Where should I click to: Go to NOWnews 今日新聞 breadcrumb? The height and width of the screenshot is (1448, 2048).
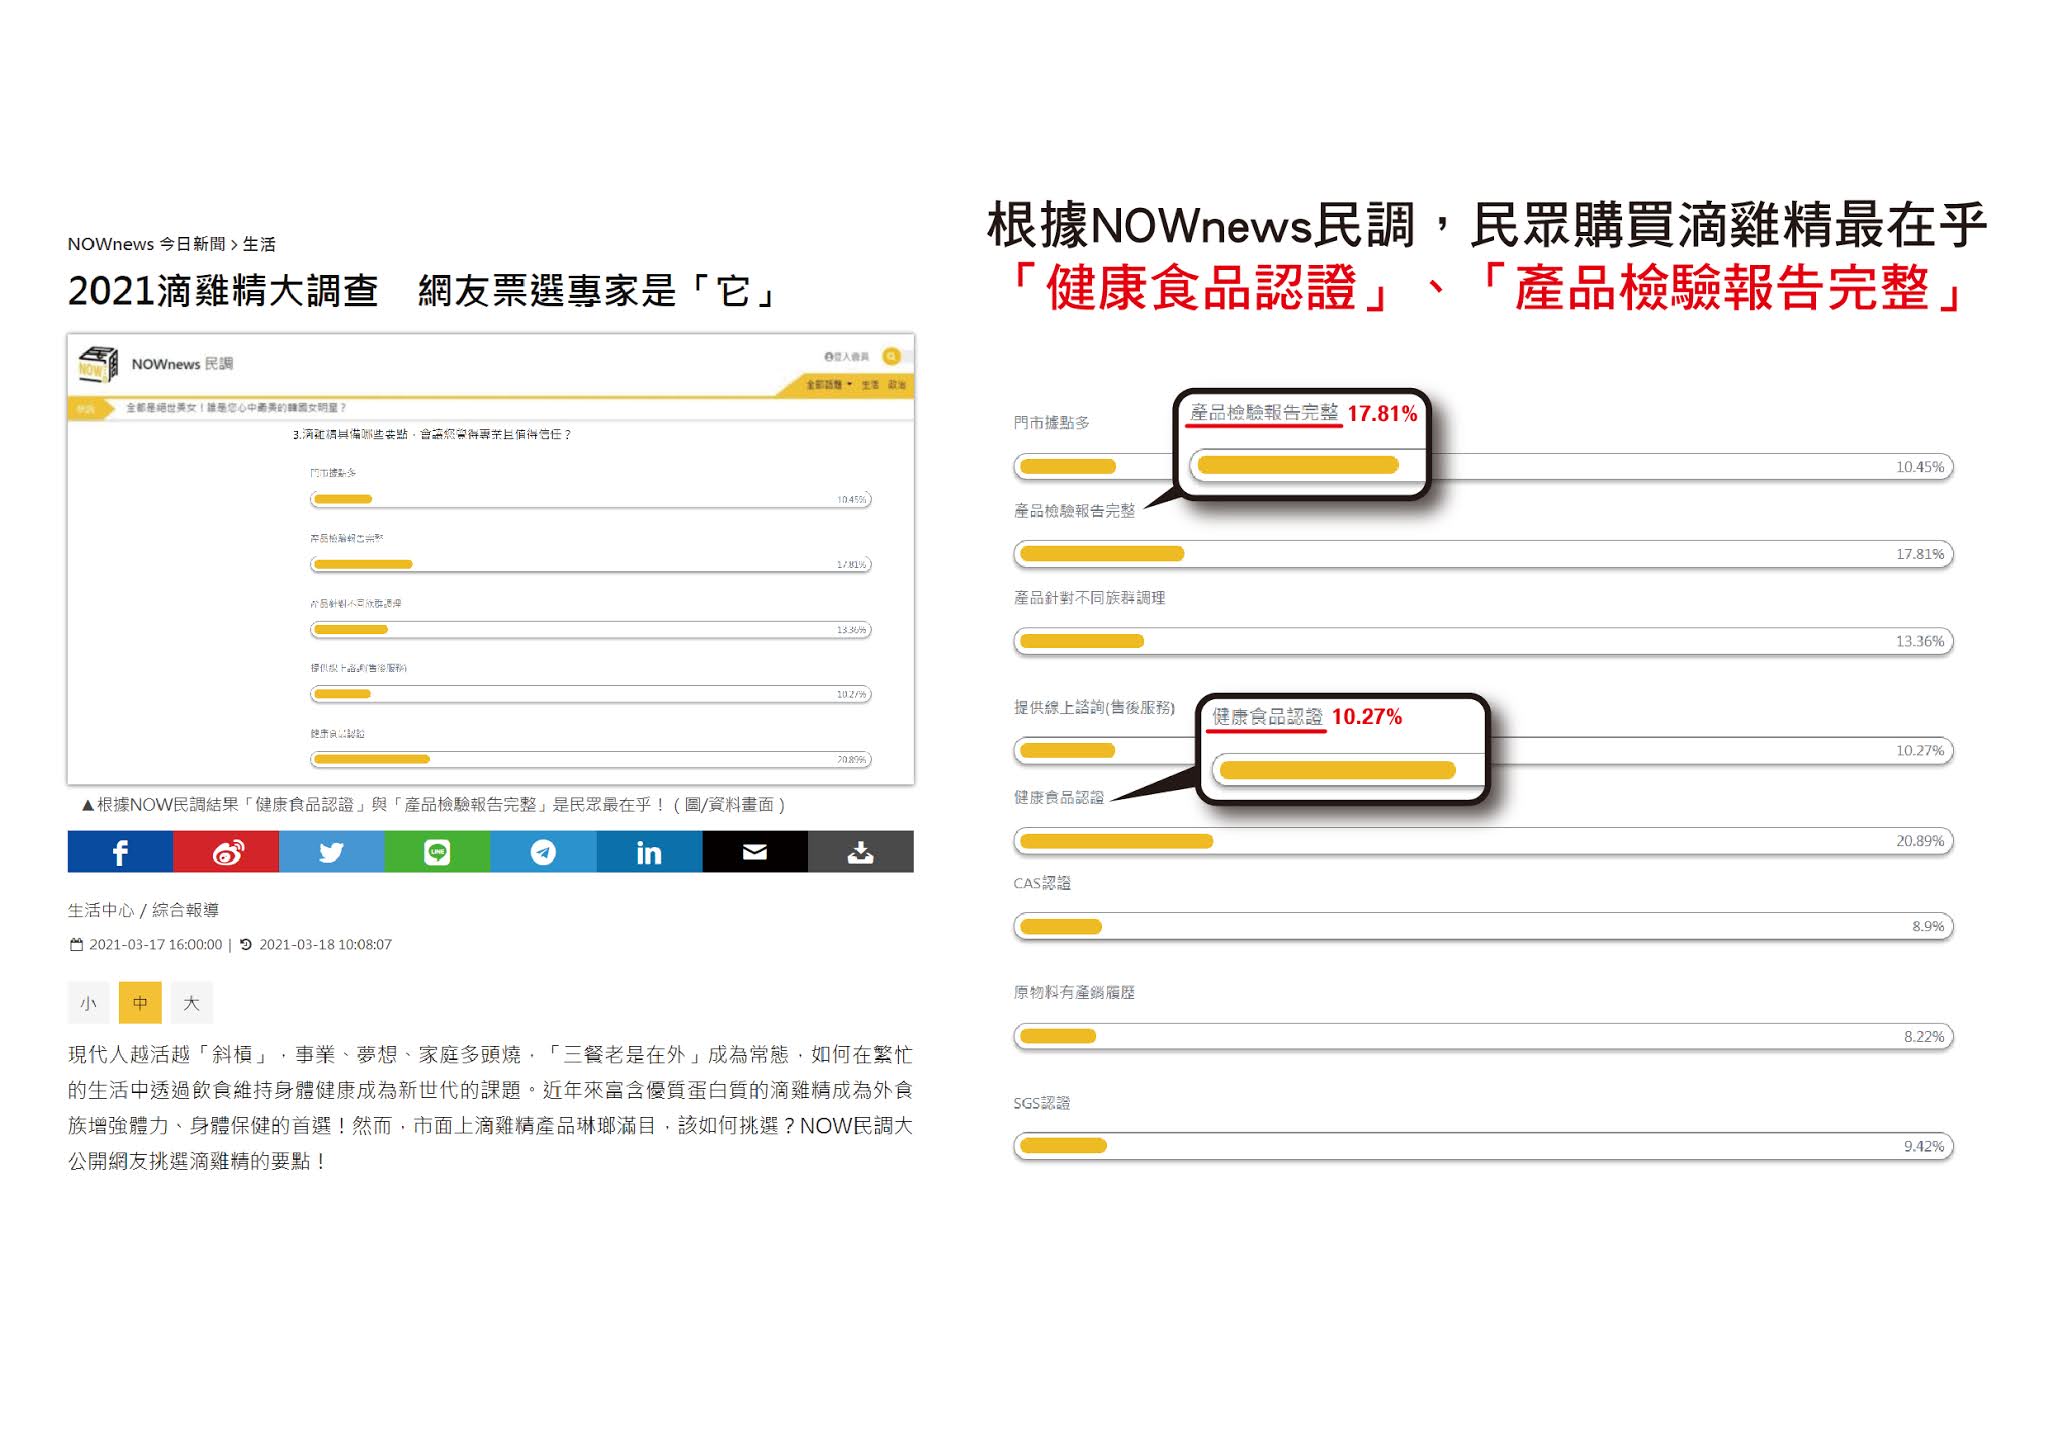pos(146,244)
